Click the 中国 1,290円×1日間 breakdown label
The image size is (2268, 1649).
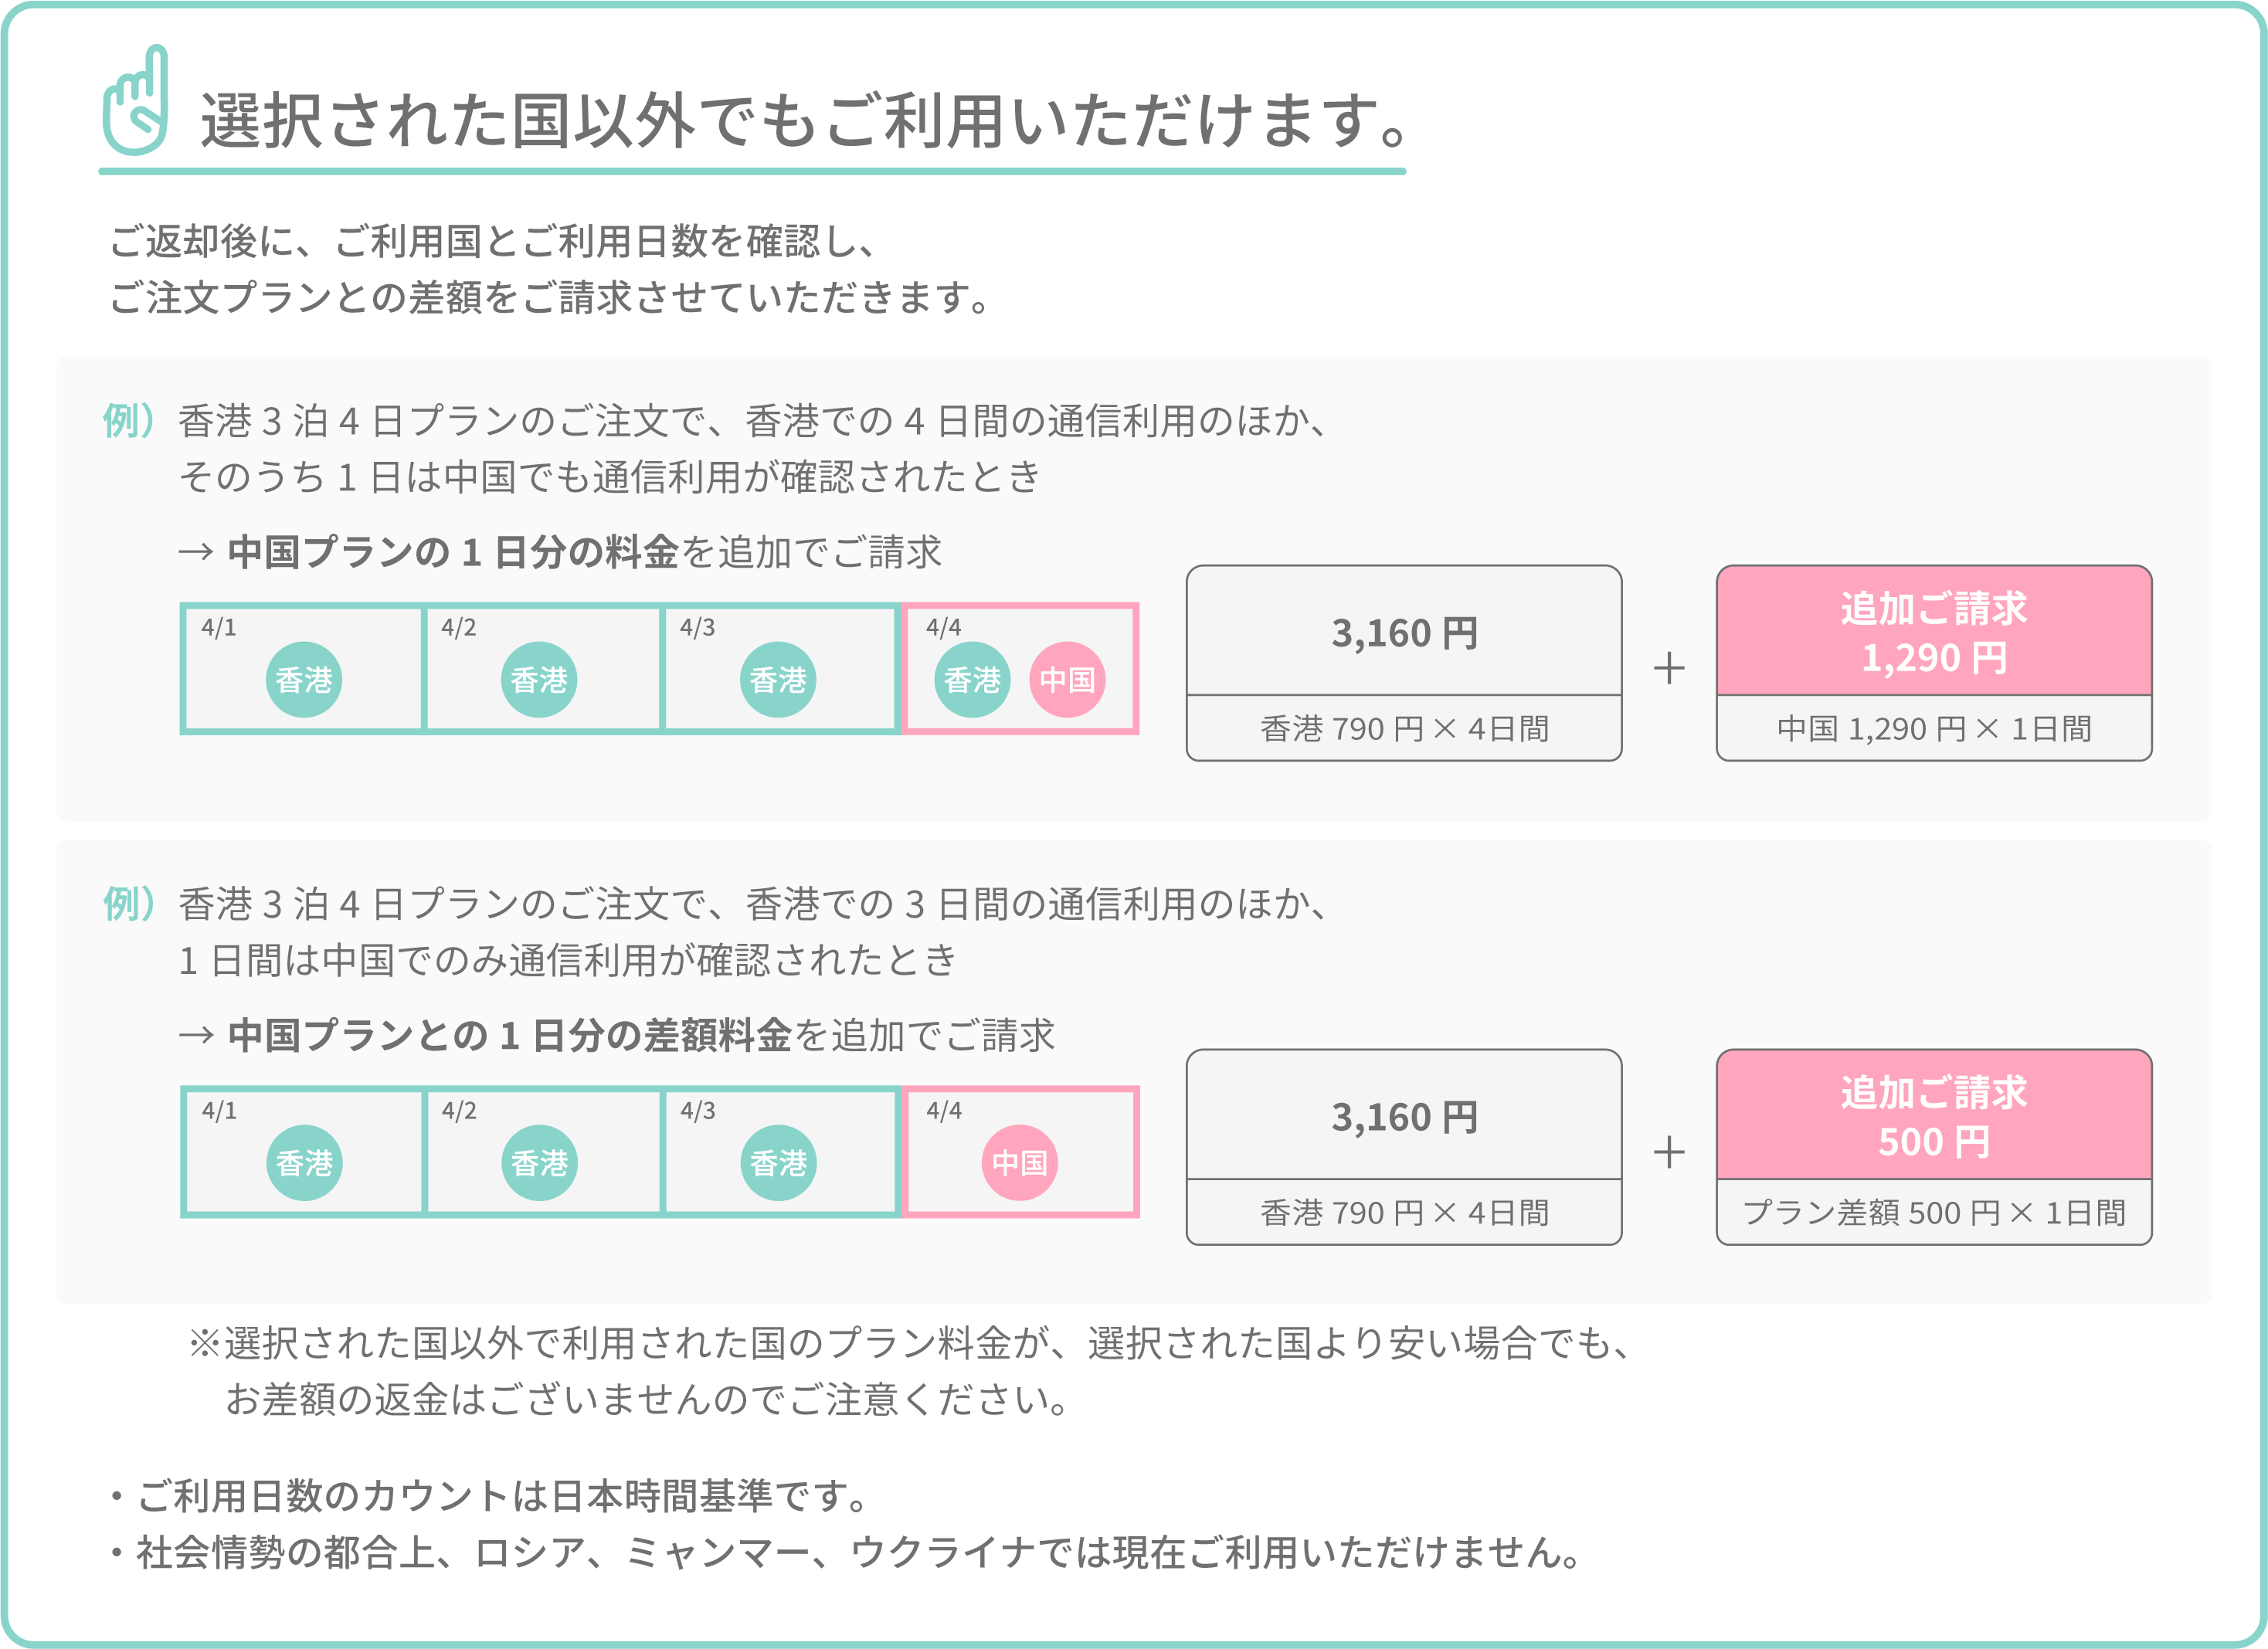click(1934, 729)
